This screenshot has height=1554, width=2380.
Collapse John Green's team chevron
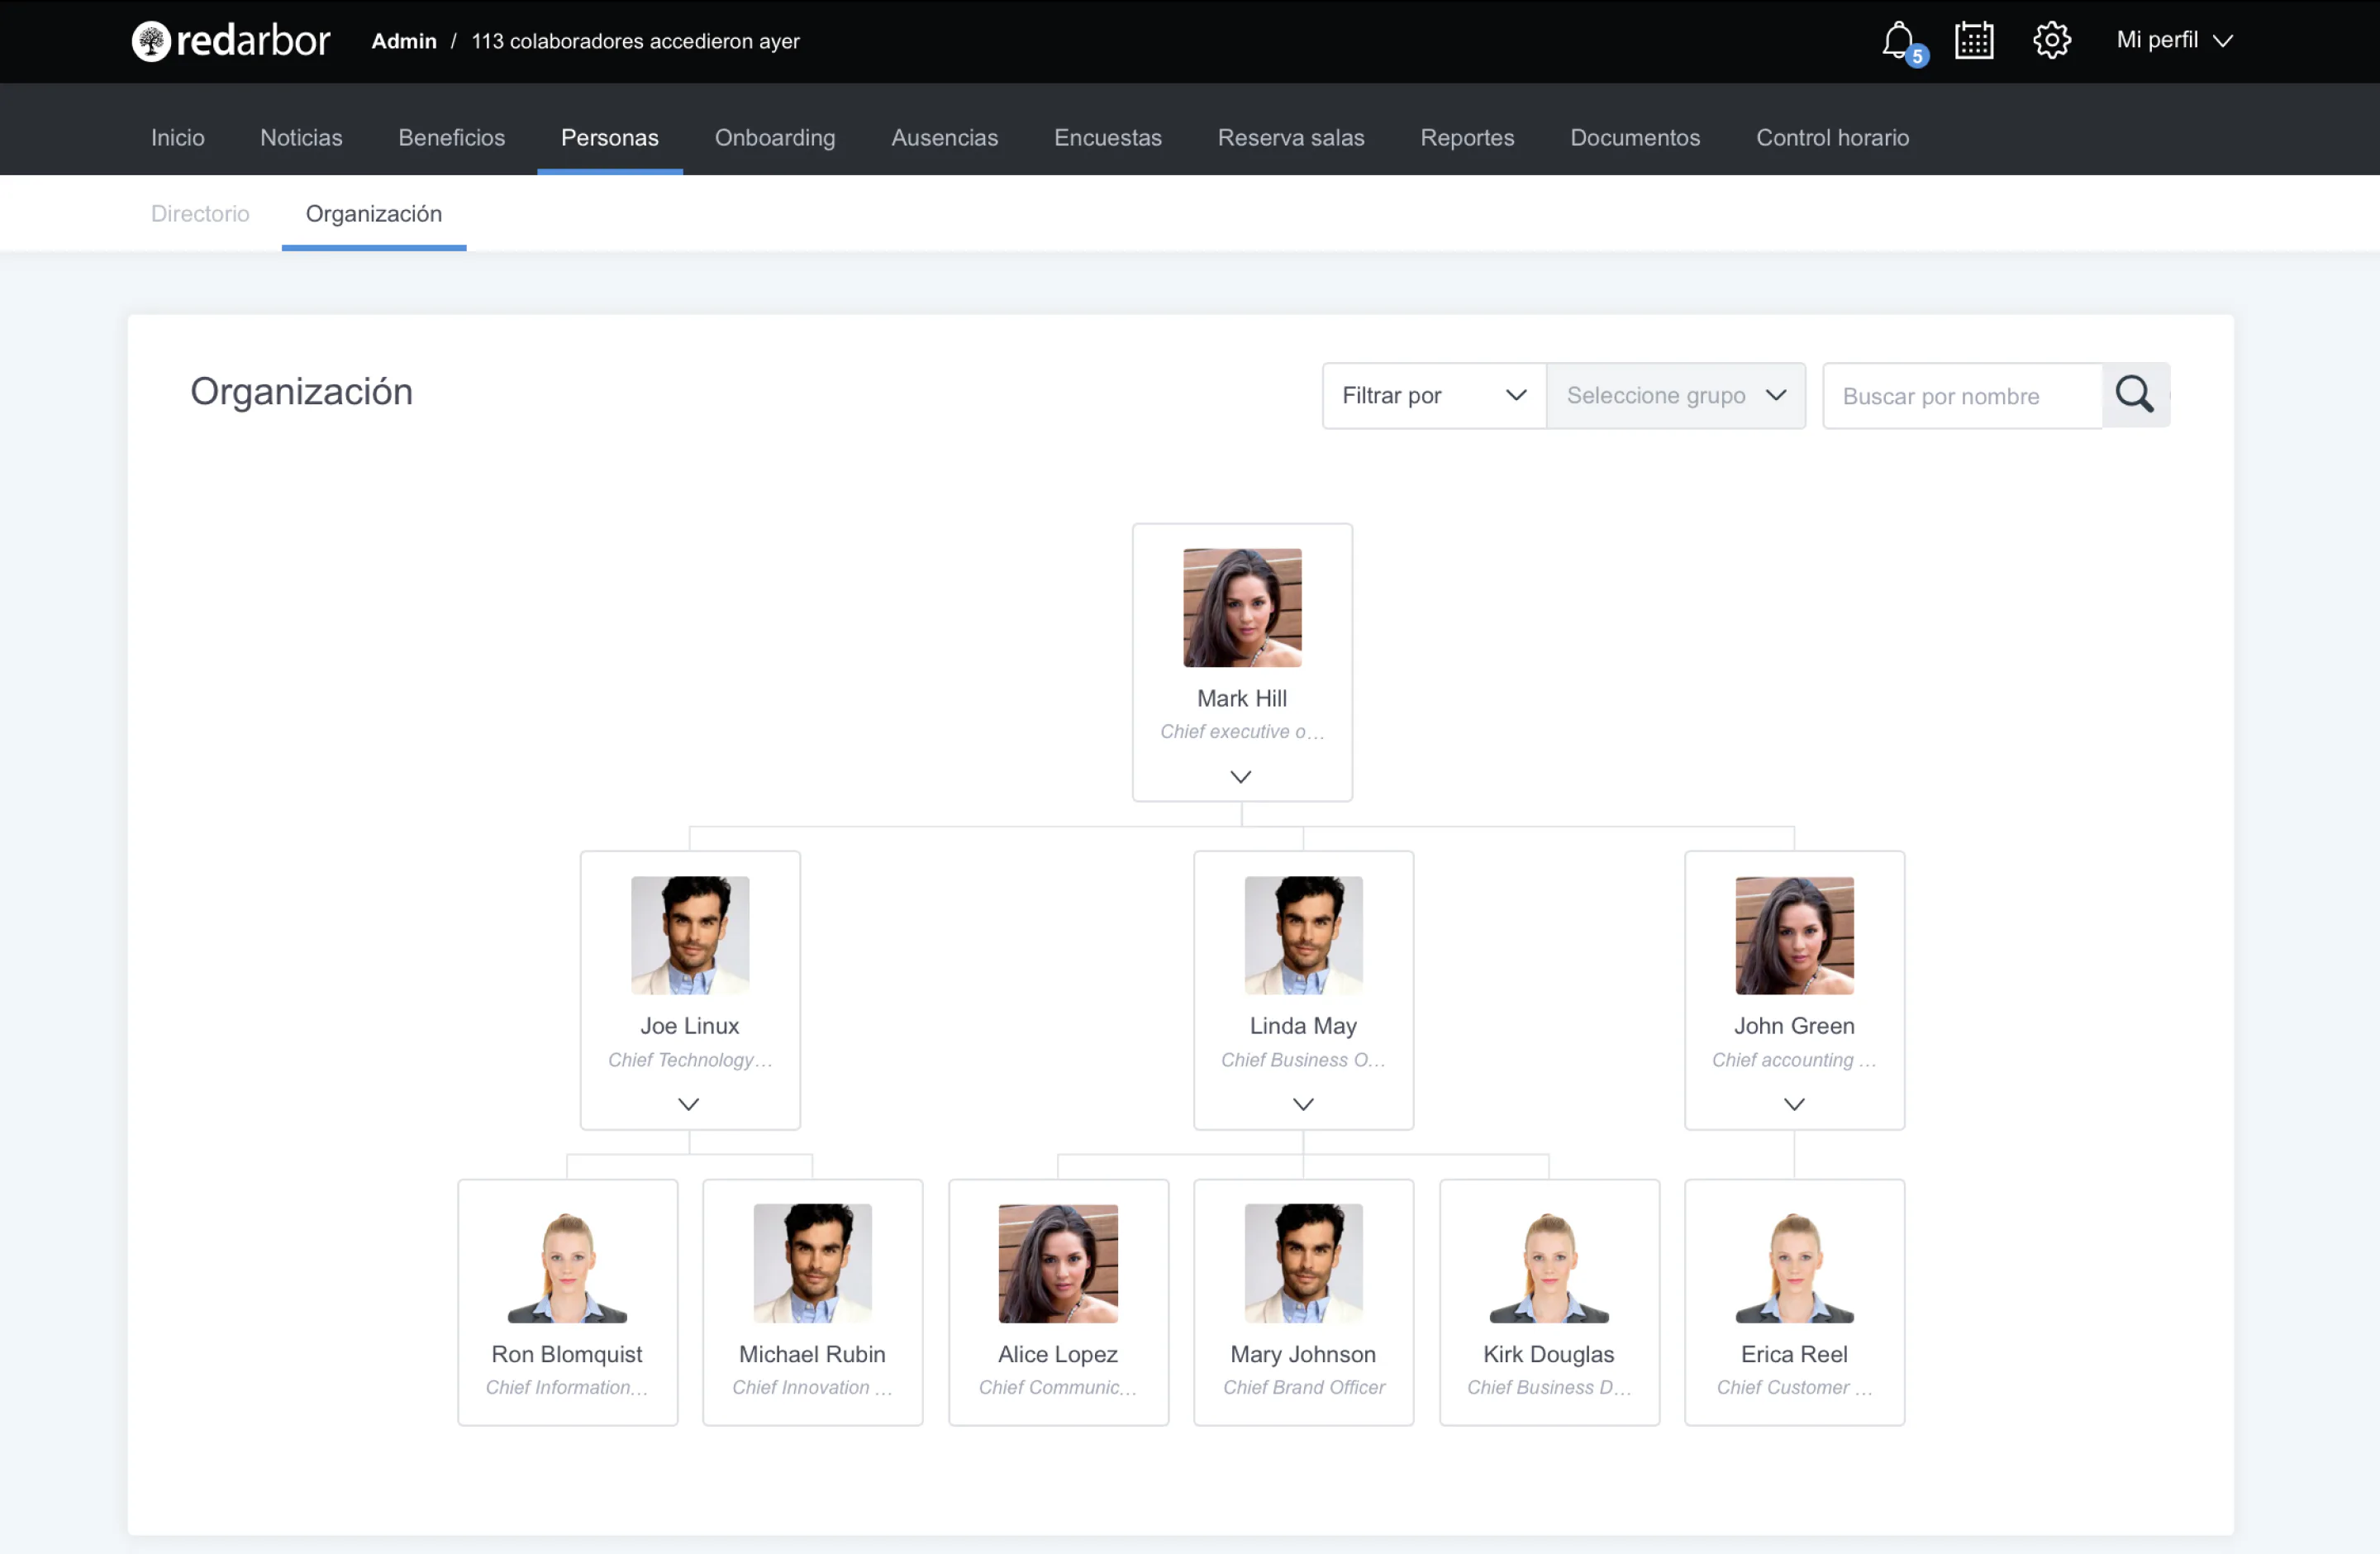pos(1794,1104)
